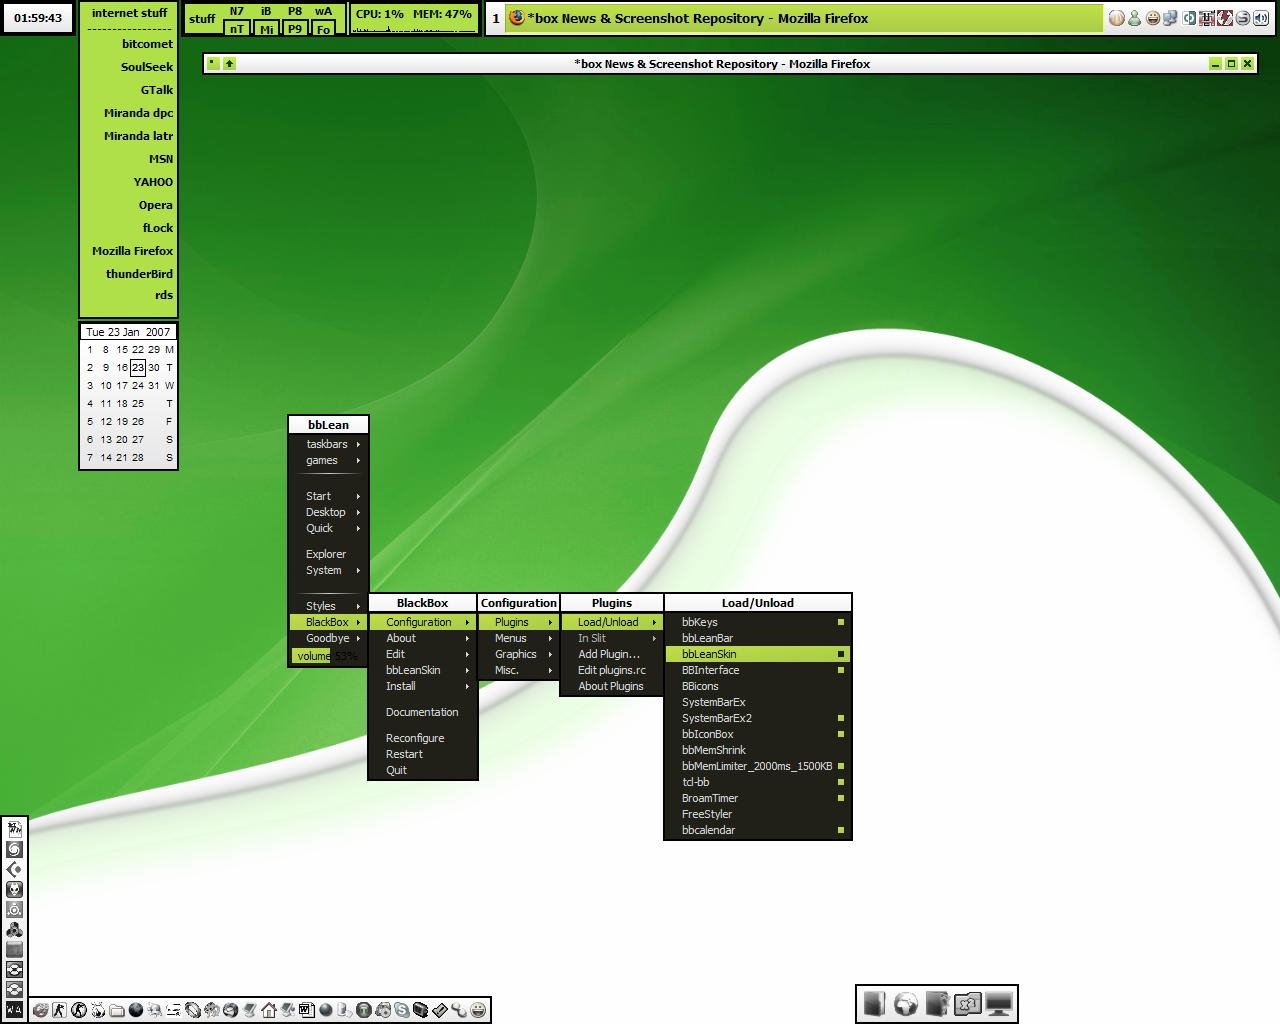The image size is (1280, 1024).
Task: Adjust the volume slider in bbLean menu
Action: (328, 656)
